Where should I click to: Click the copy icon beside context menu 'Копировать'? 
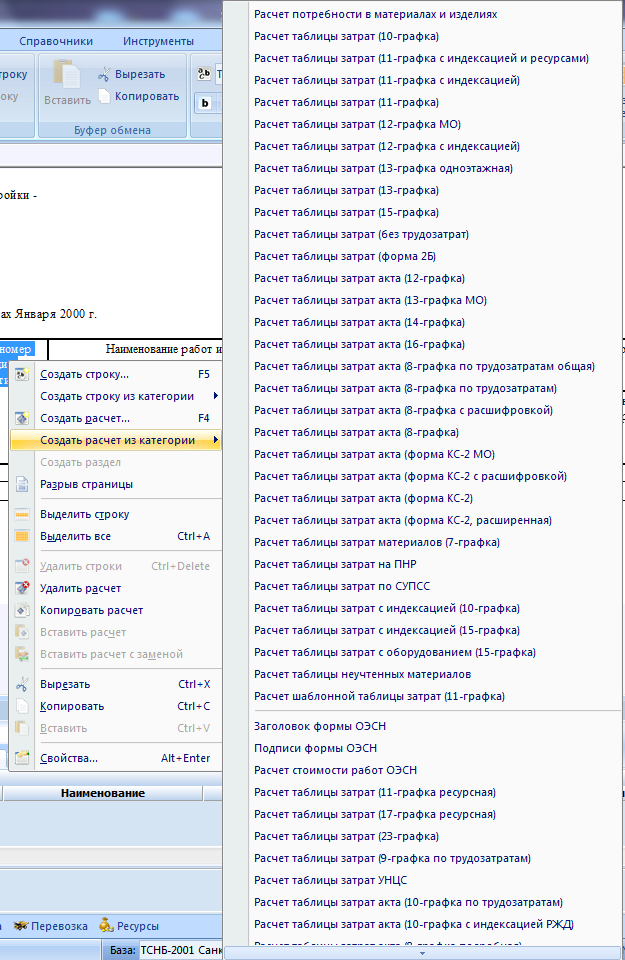click(x=22, y=707)
